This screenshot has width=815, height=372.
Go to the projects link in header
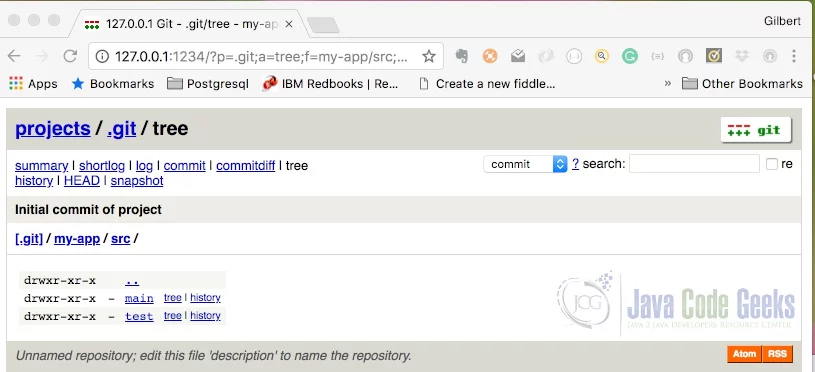(x=52, y=128)
